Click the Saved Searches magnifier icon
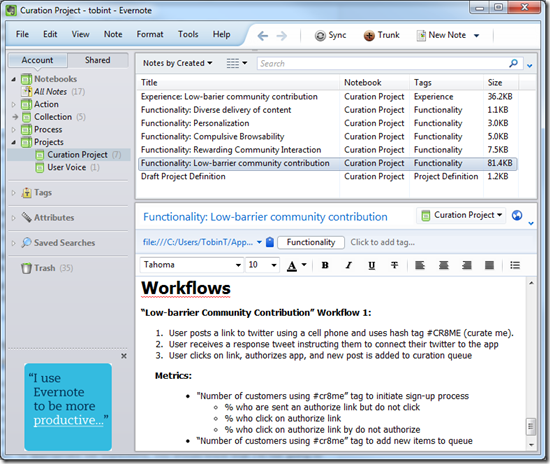 (26, 242)
